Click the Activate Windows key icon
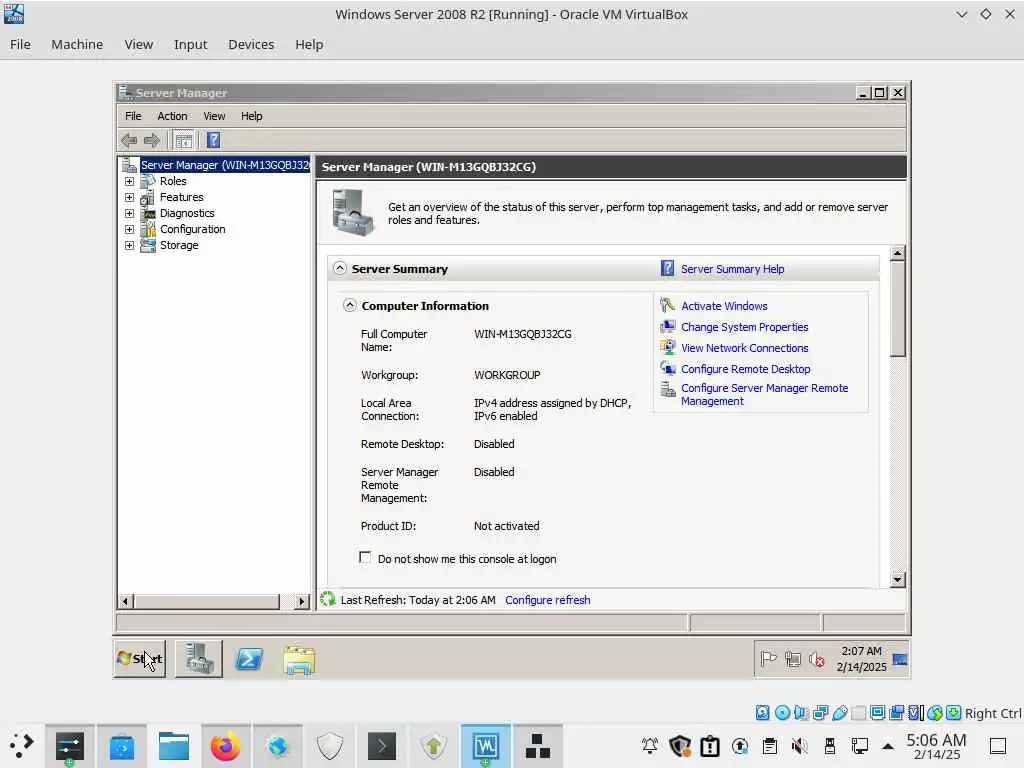The width and height of the screenshot is (1024, 768). click(x=667, y=305)
